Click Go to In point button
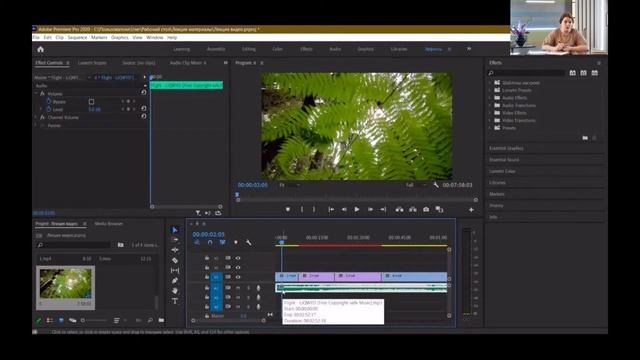The width and height of the screenshot is (640, 360). (331, 209)
